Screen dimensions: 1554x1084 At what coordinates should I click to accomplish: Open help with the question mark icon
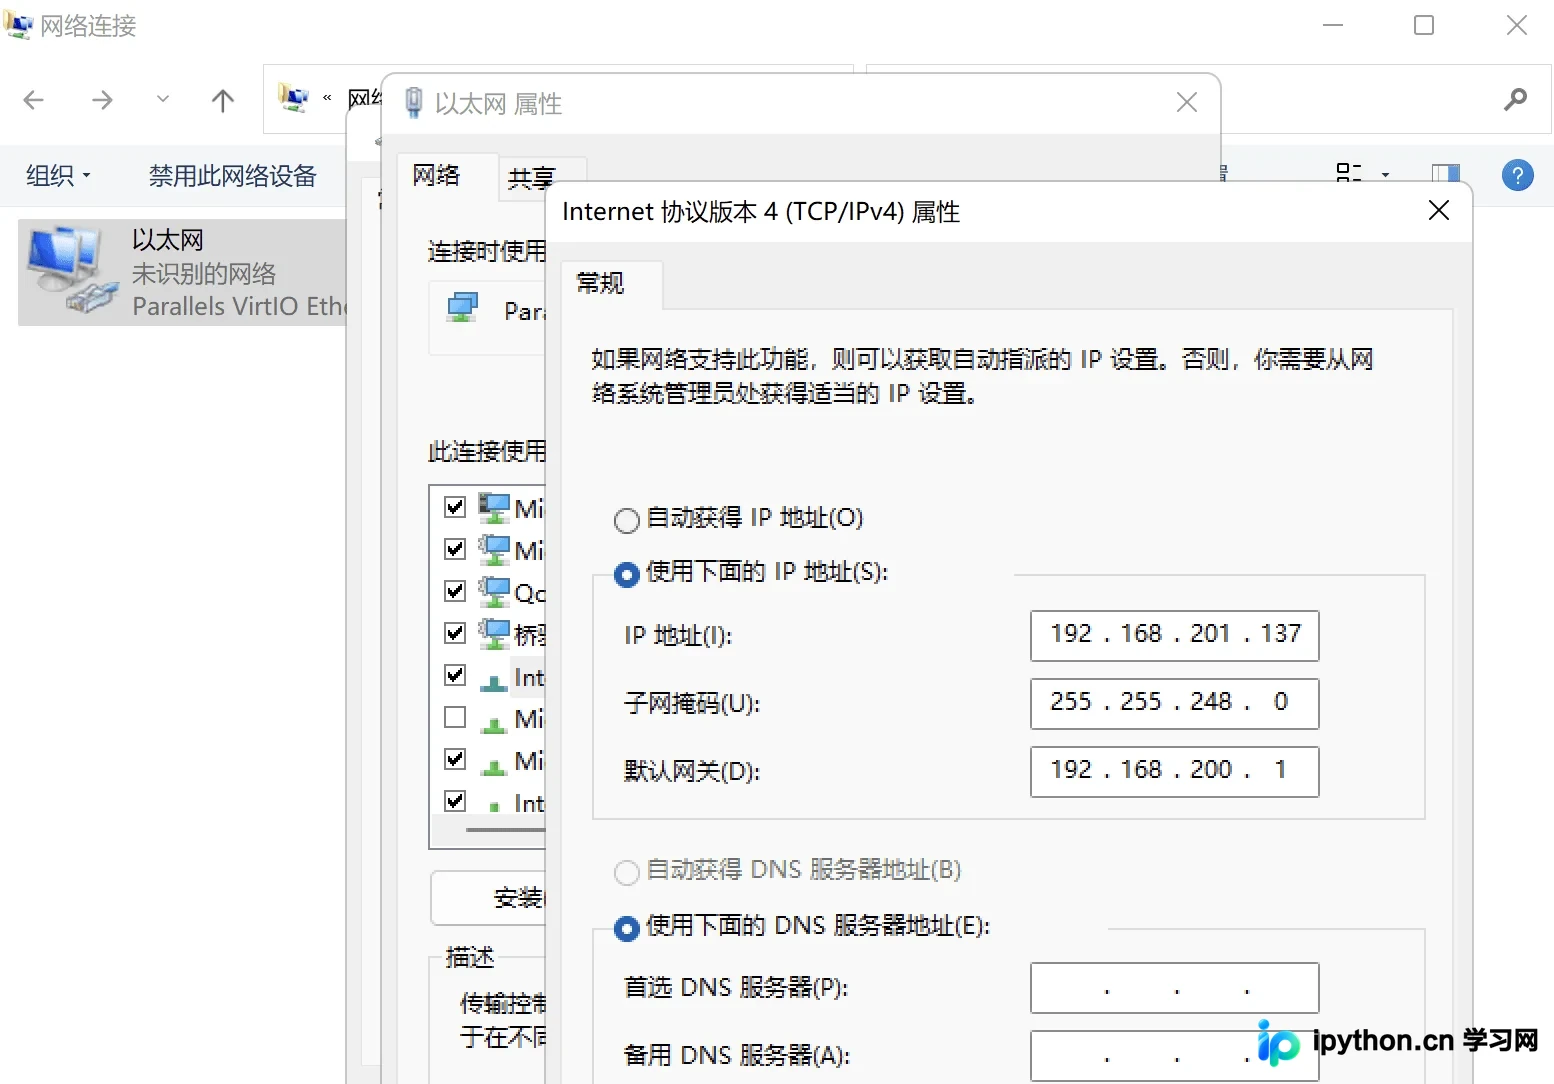[1517, 176]
